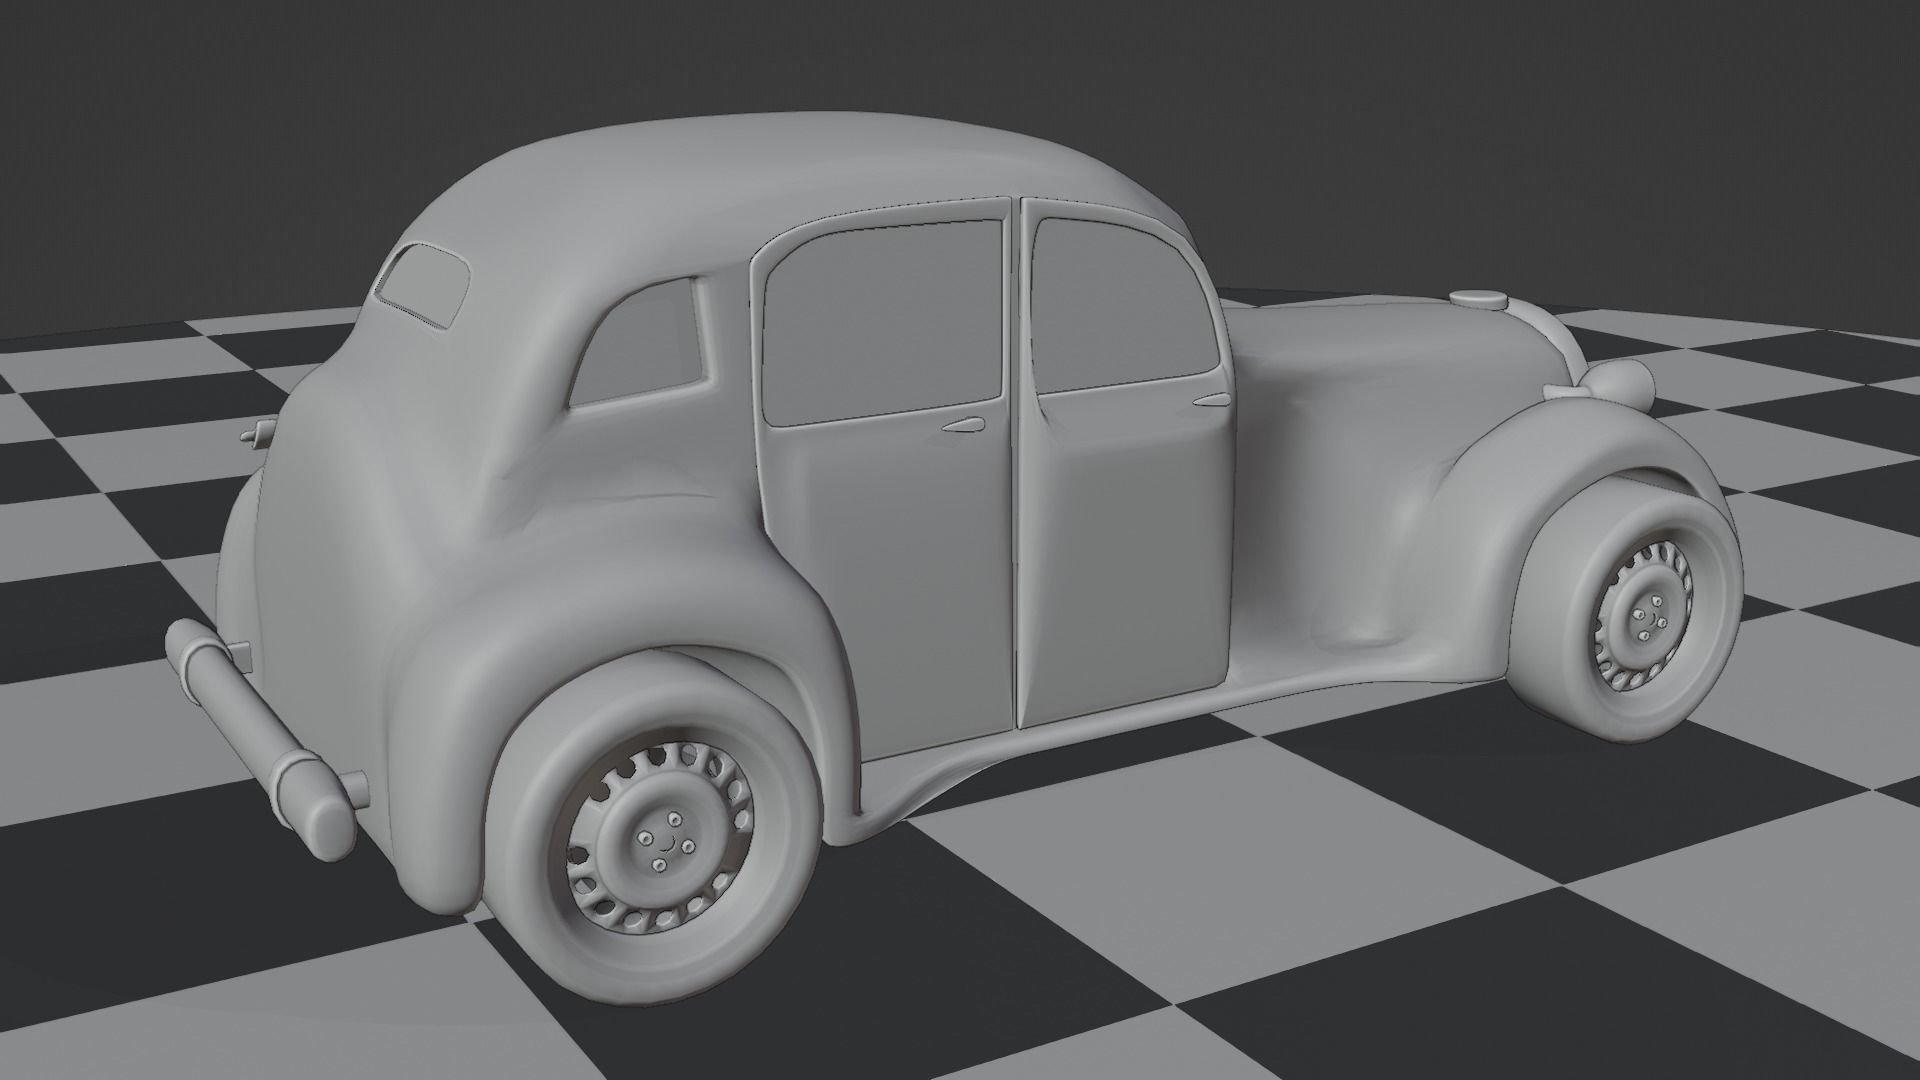
Task: Click the front door handle
Action: tap(1211, 401)
